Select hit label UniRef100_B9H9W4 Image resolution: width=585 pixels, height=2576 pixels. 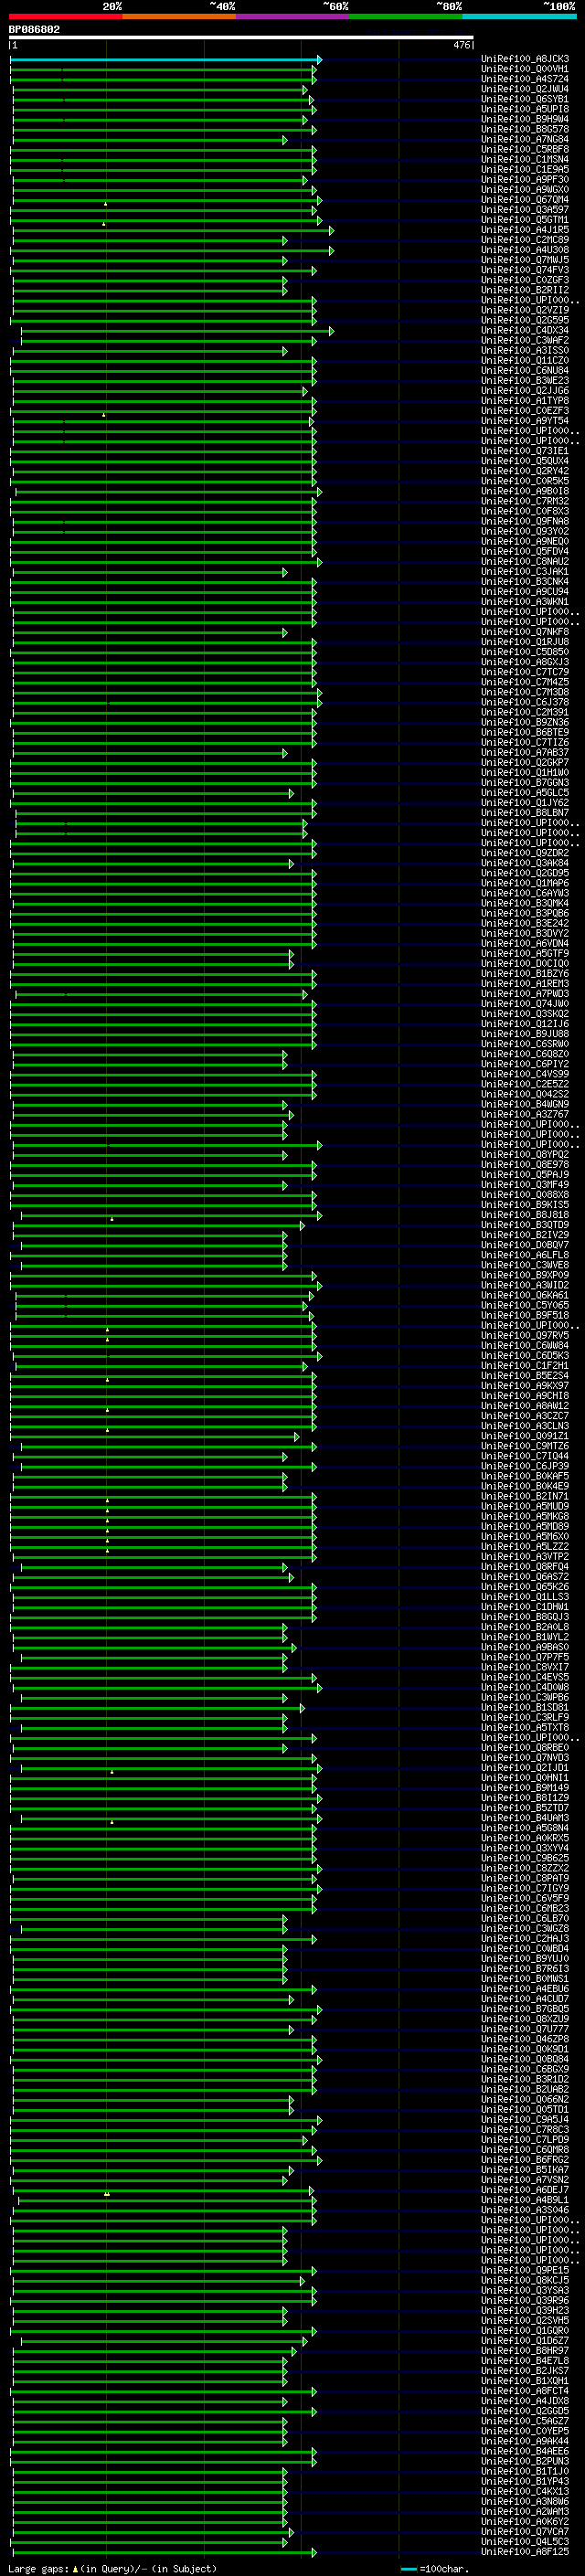coord(525,120)
